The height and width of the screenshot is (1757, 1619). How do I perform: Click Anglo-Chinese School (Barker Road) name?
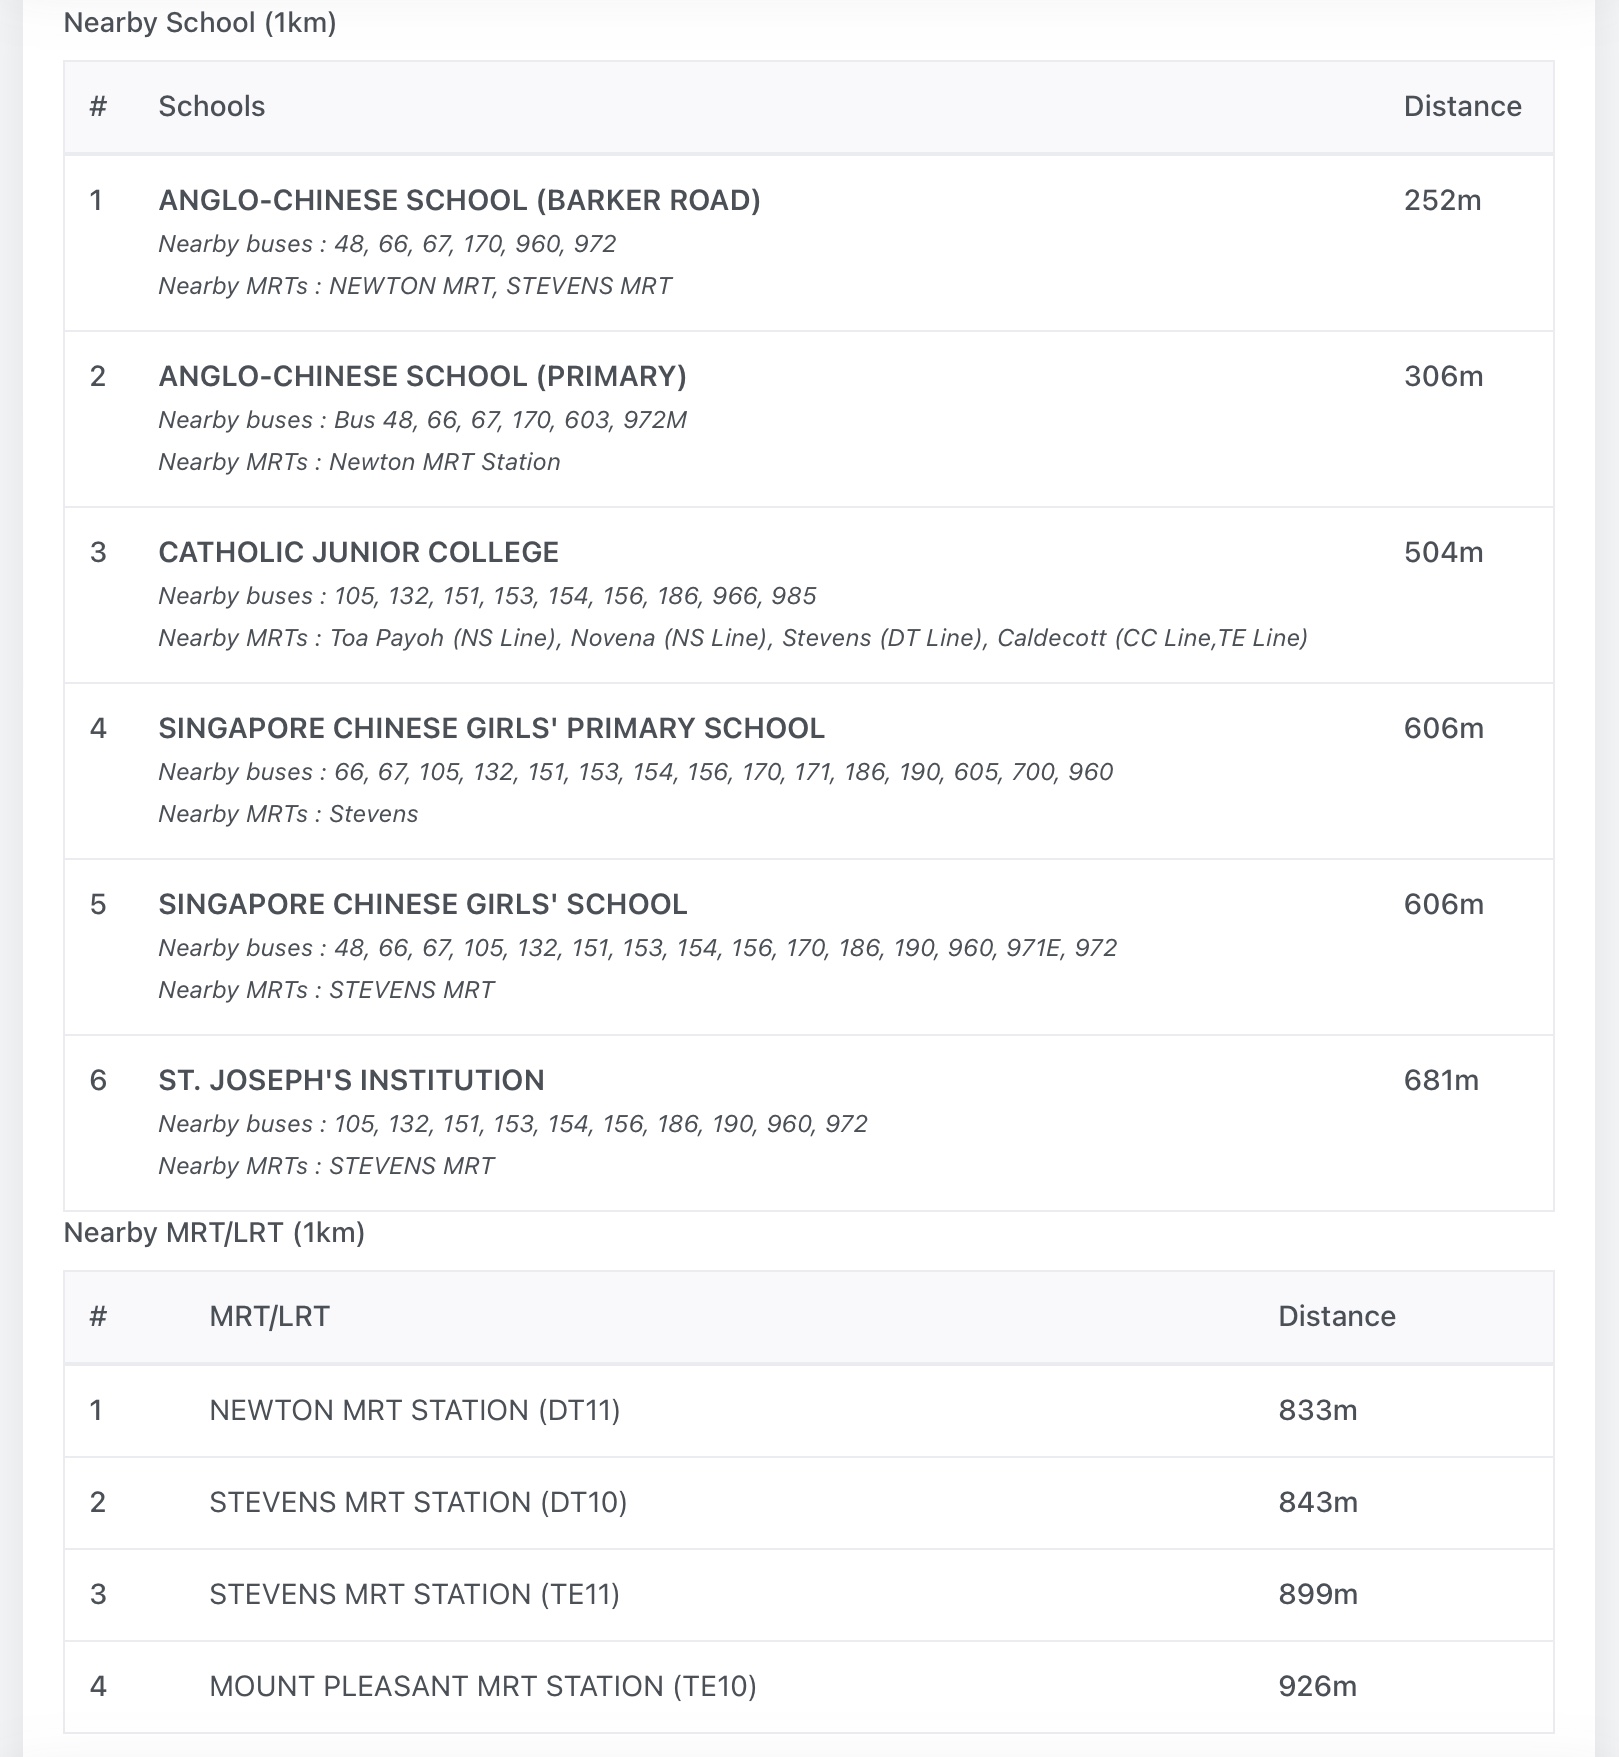[x=459, y=200]
